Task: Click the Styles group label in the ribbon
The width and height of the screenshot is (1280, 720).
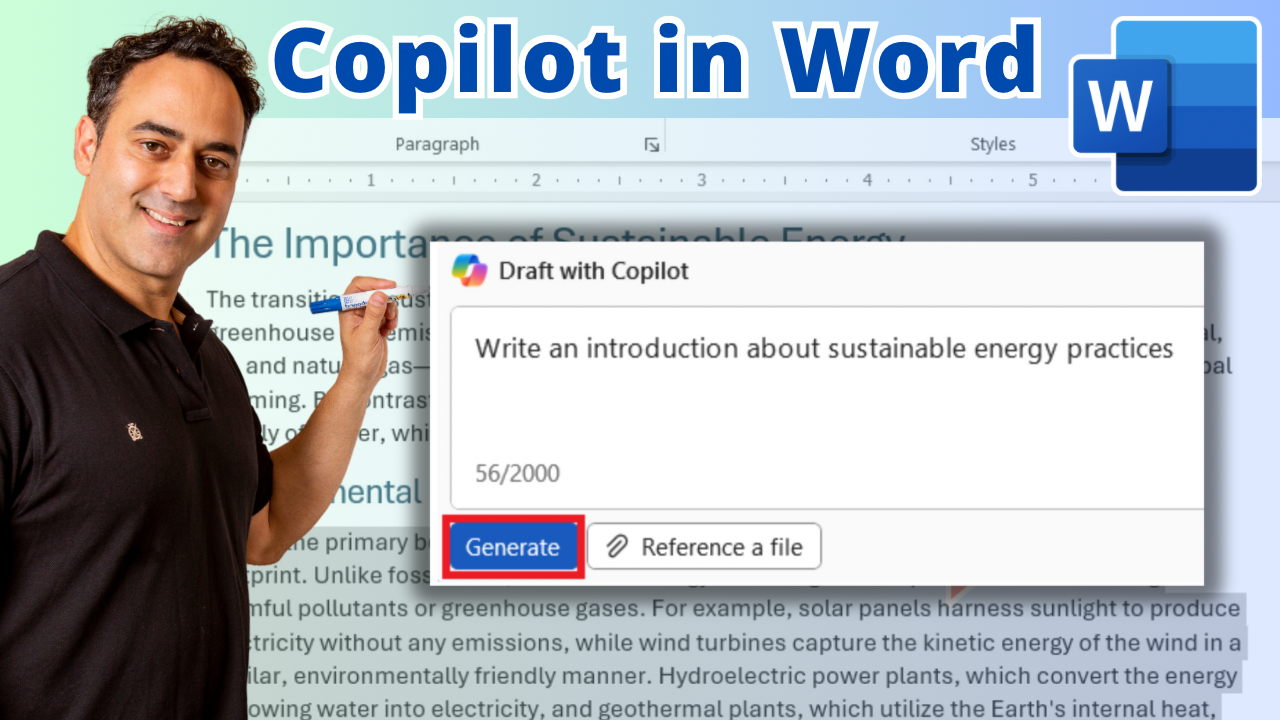Action: [993, 144]
